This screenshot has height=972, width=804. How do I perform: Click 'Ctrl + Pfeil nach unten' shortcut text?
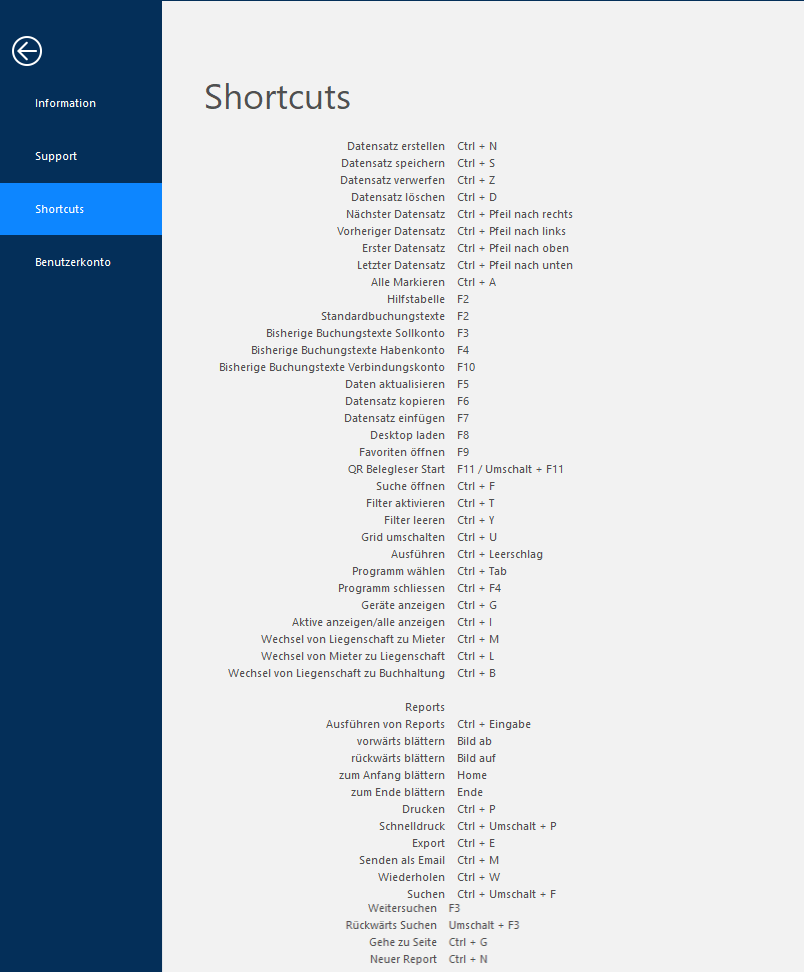[x=515, y=265]
